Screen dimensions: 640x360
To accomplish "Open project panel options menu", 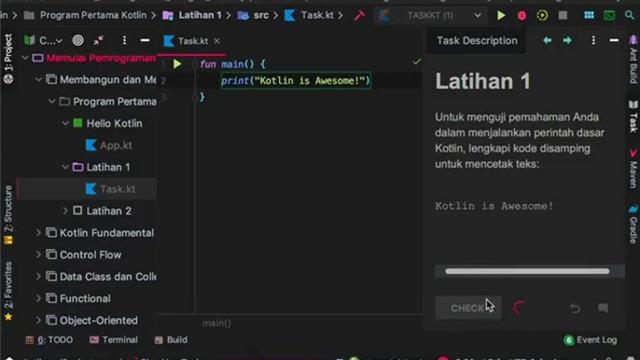I will pyautogui.click(x=124, y=40).
